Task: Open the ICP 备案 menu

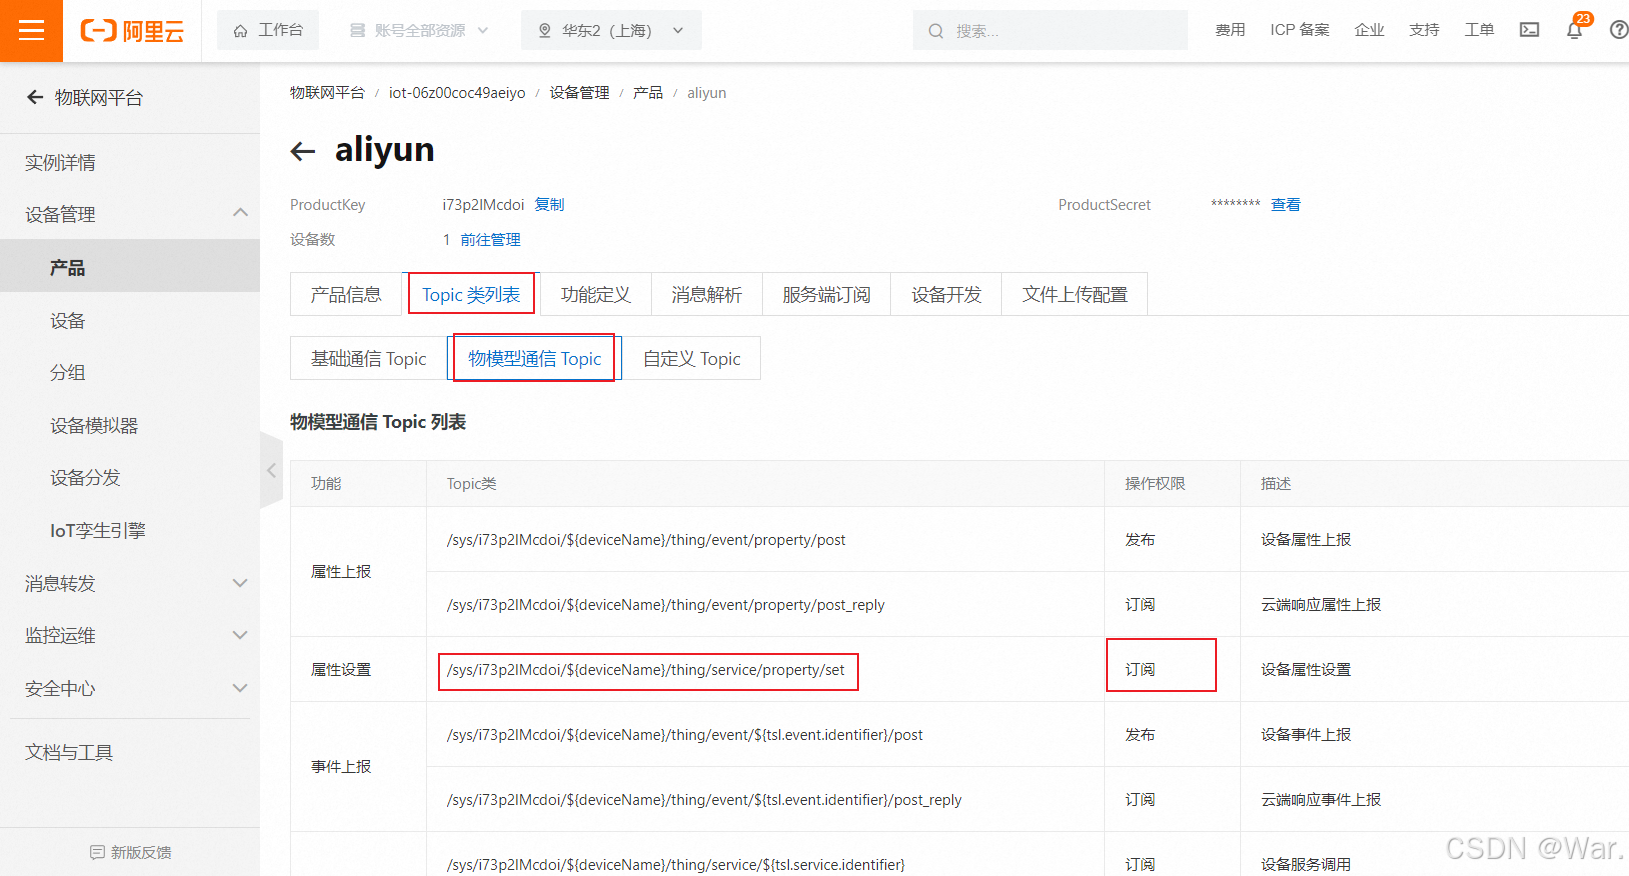Action: click(1300, 30)
